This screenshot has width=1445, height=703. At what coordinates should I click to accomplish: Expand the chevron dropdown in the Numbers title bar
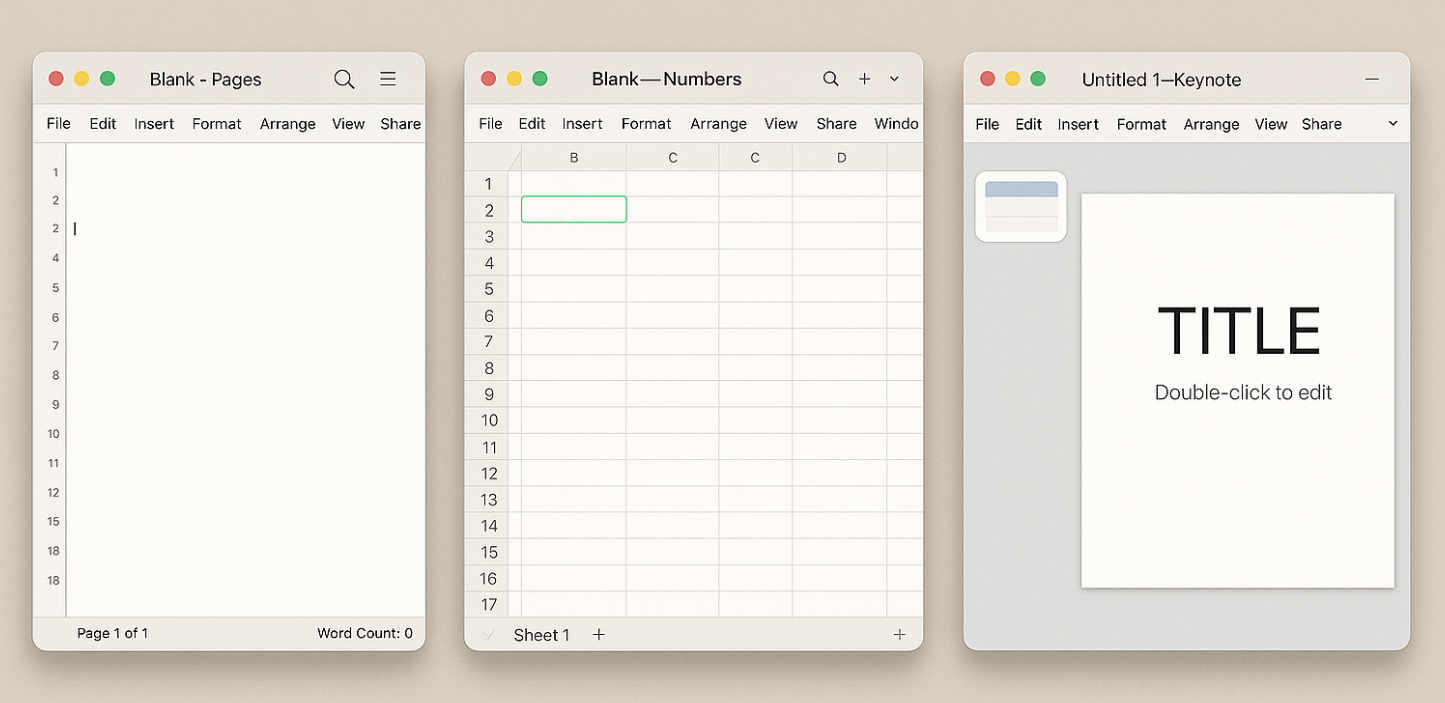[894, 79]
